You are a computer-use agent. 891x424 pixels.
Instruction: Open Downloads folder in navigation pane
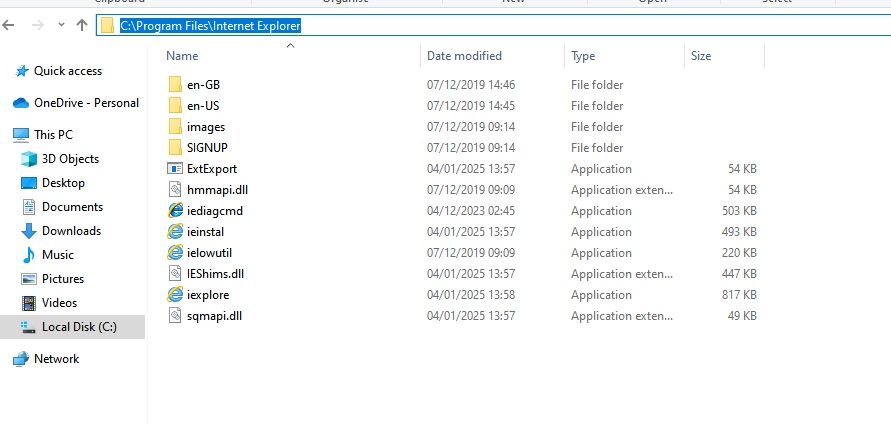pyautogui.click(x=71, y=231)
